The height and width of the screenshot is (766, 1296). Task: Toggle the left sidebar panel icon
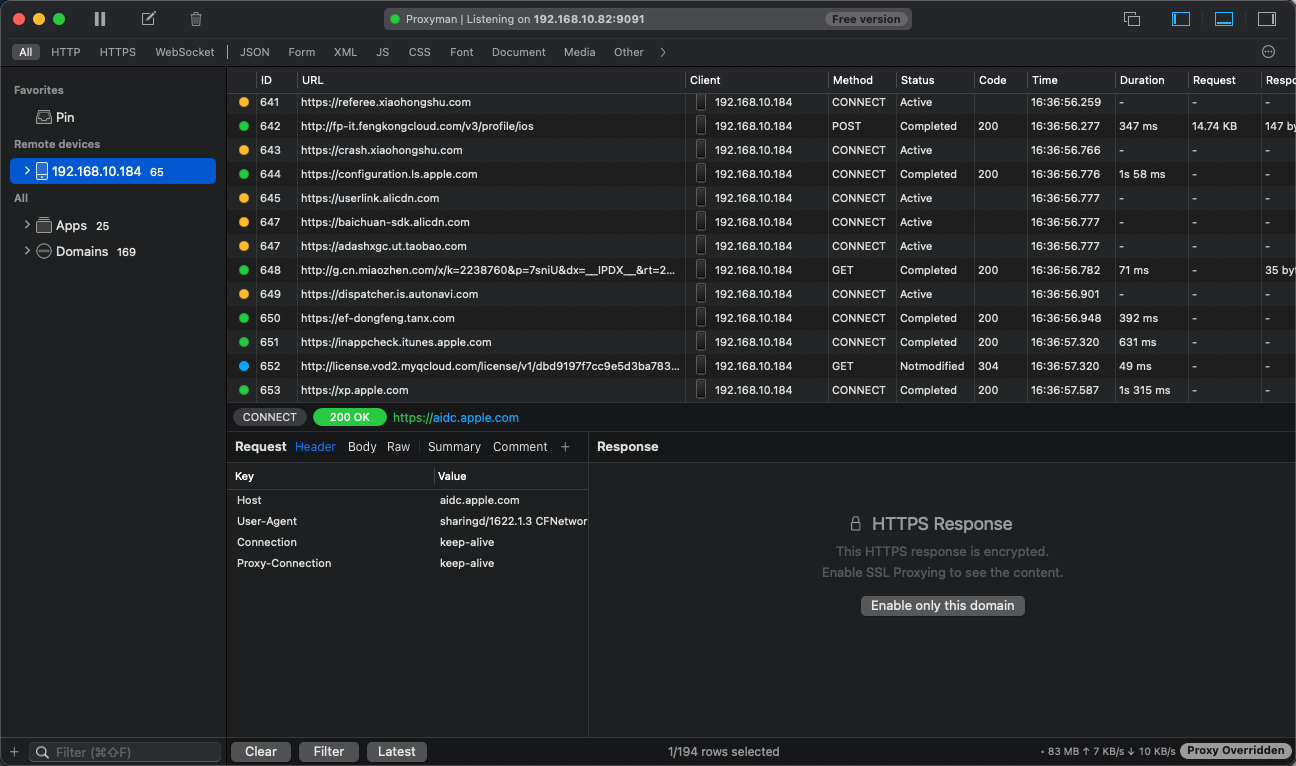click(x=1181, y=19)
